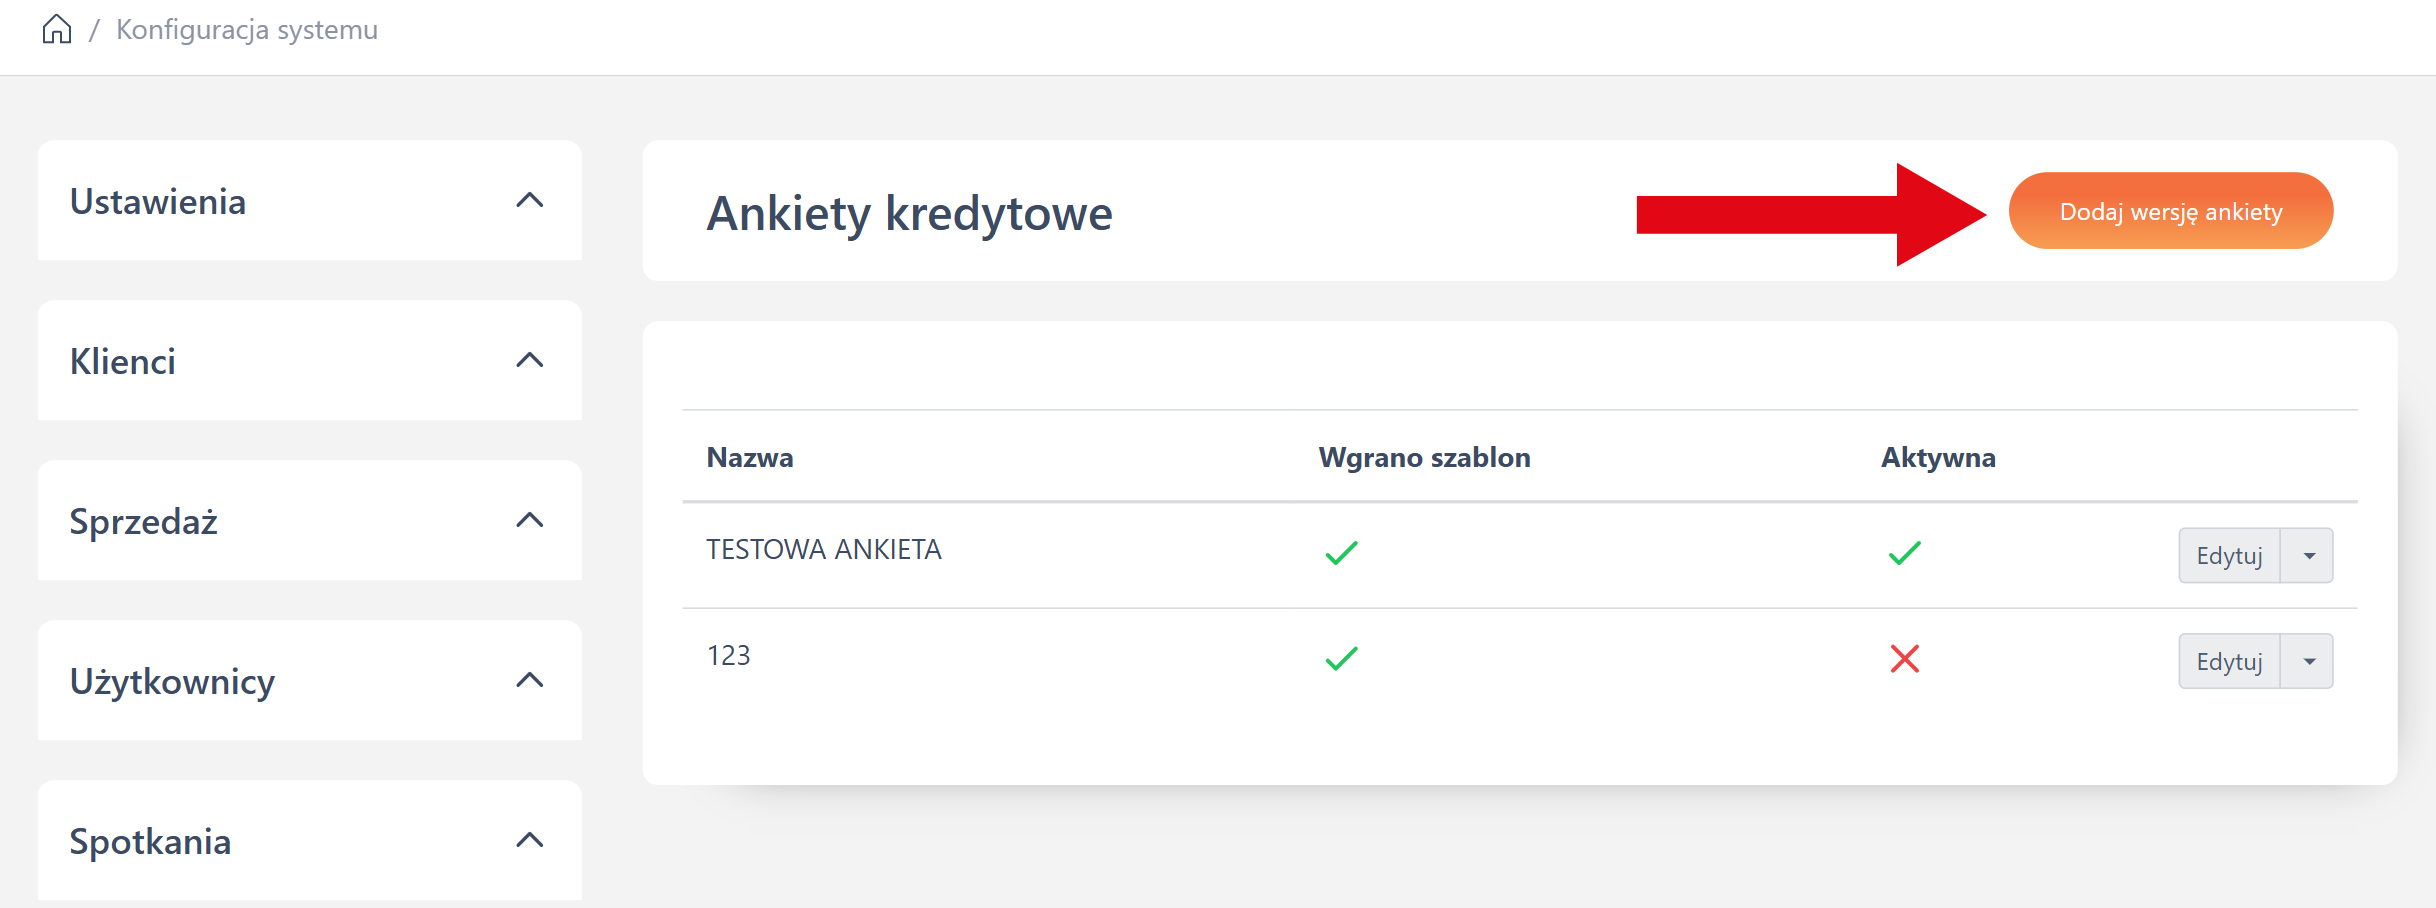The image size is (2436, 908).
Task: Open dropdown arrow next to Edytuj for 123
Action: pos(2308,662)
